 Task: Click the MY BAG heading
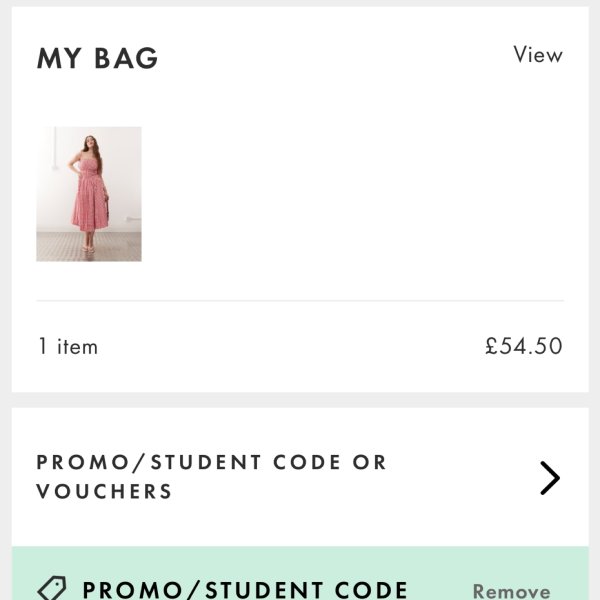click(97, 59)
